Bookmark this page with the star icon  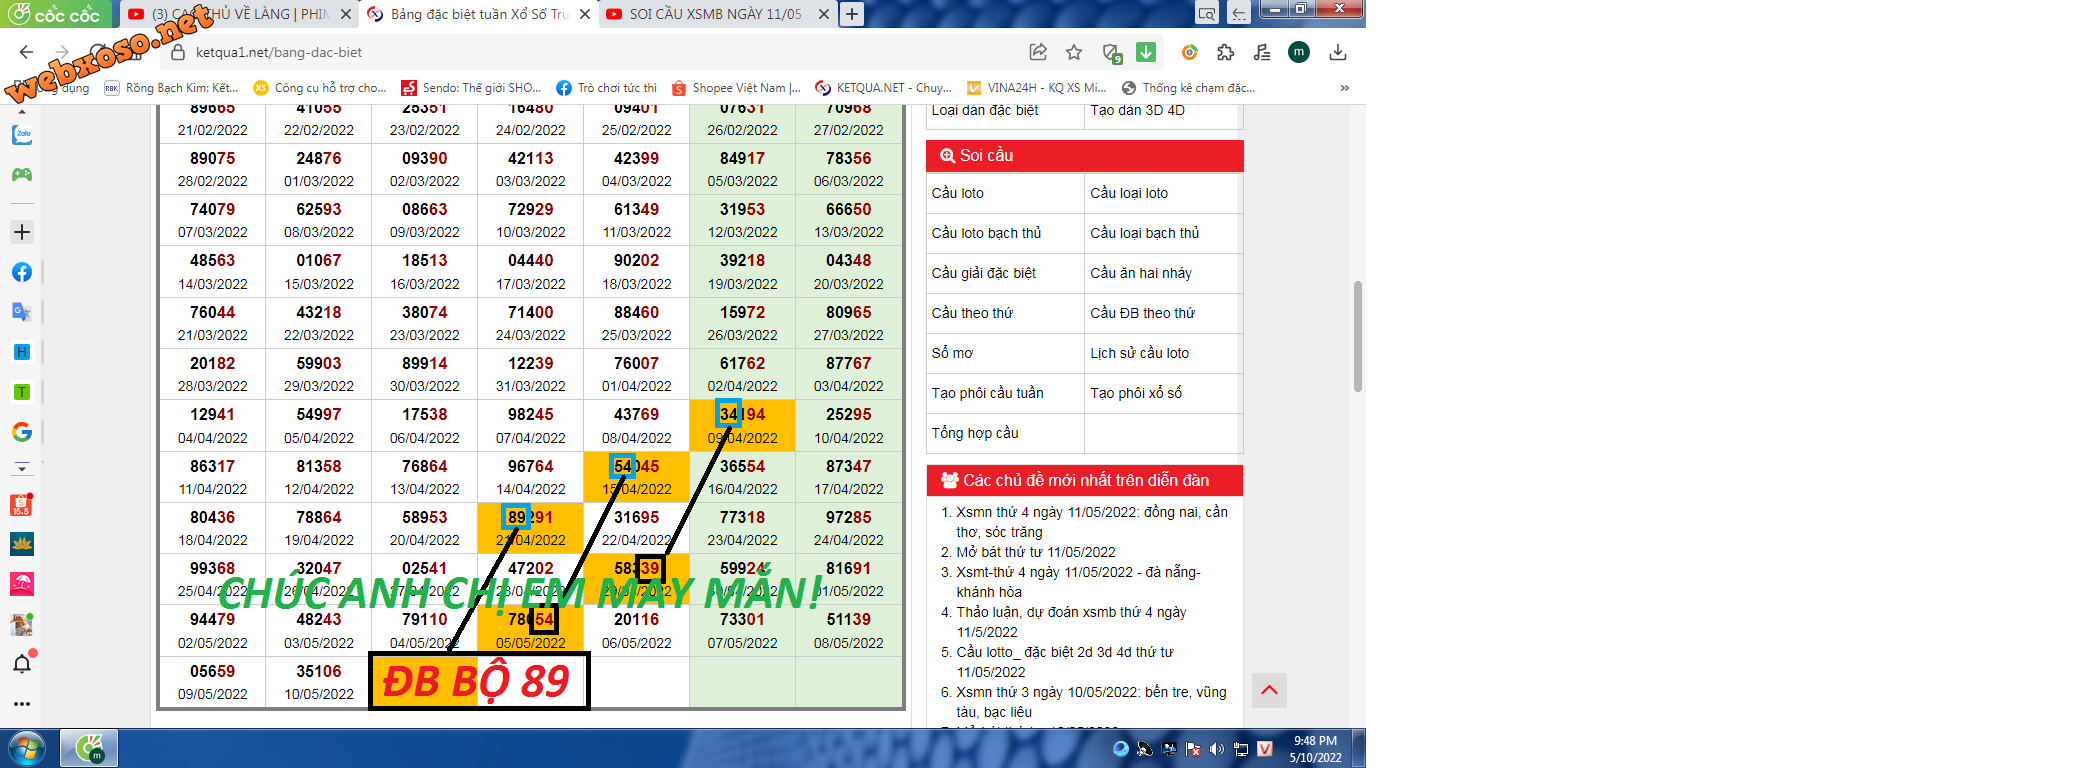(1074, 52)
